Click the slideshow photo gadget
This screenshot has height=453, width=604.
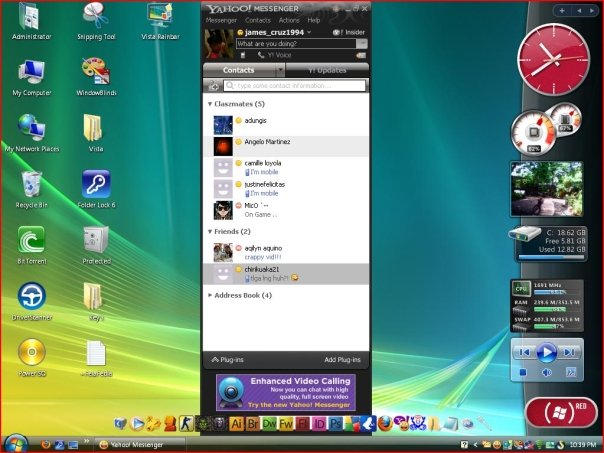pos(546,189)
